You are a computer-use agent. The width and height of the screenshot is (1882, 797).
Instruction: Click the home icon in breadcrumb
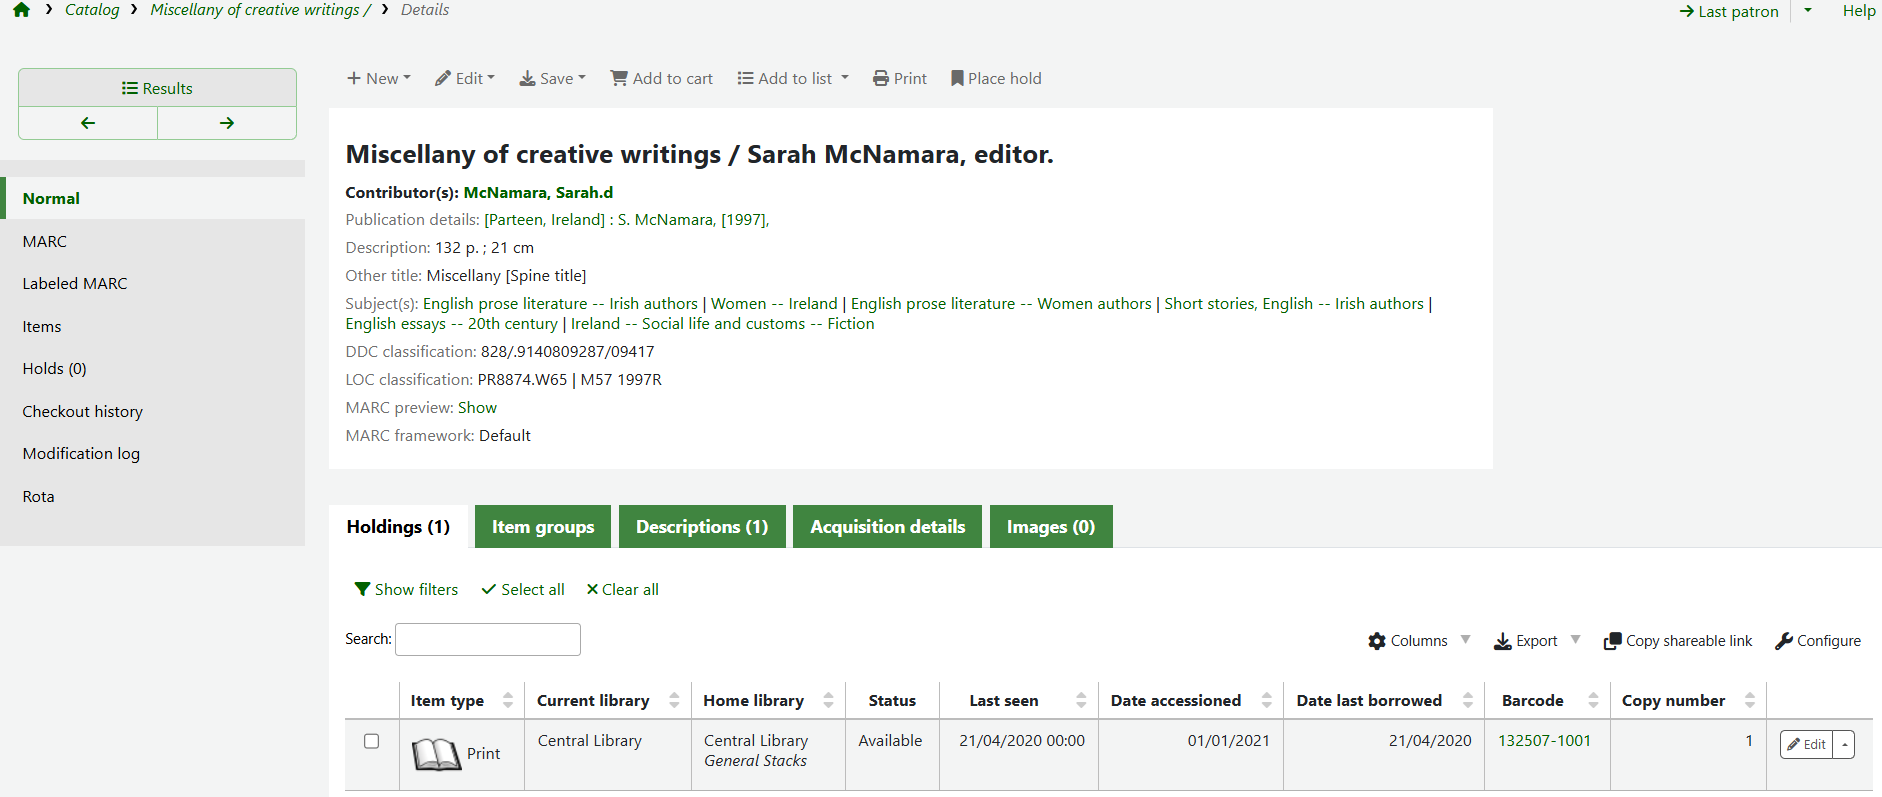[x=21, y=10]
